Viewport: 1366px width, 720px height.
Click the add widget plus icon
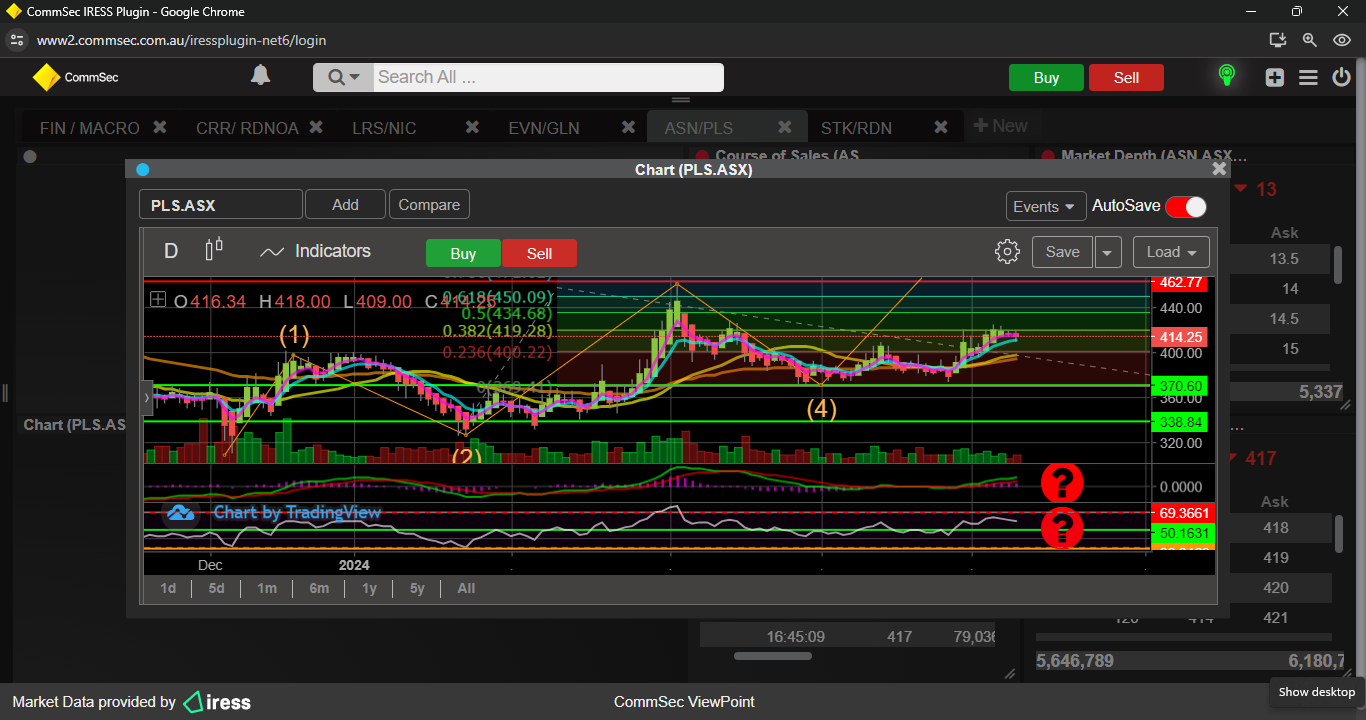(1274, 77)
